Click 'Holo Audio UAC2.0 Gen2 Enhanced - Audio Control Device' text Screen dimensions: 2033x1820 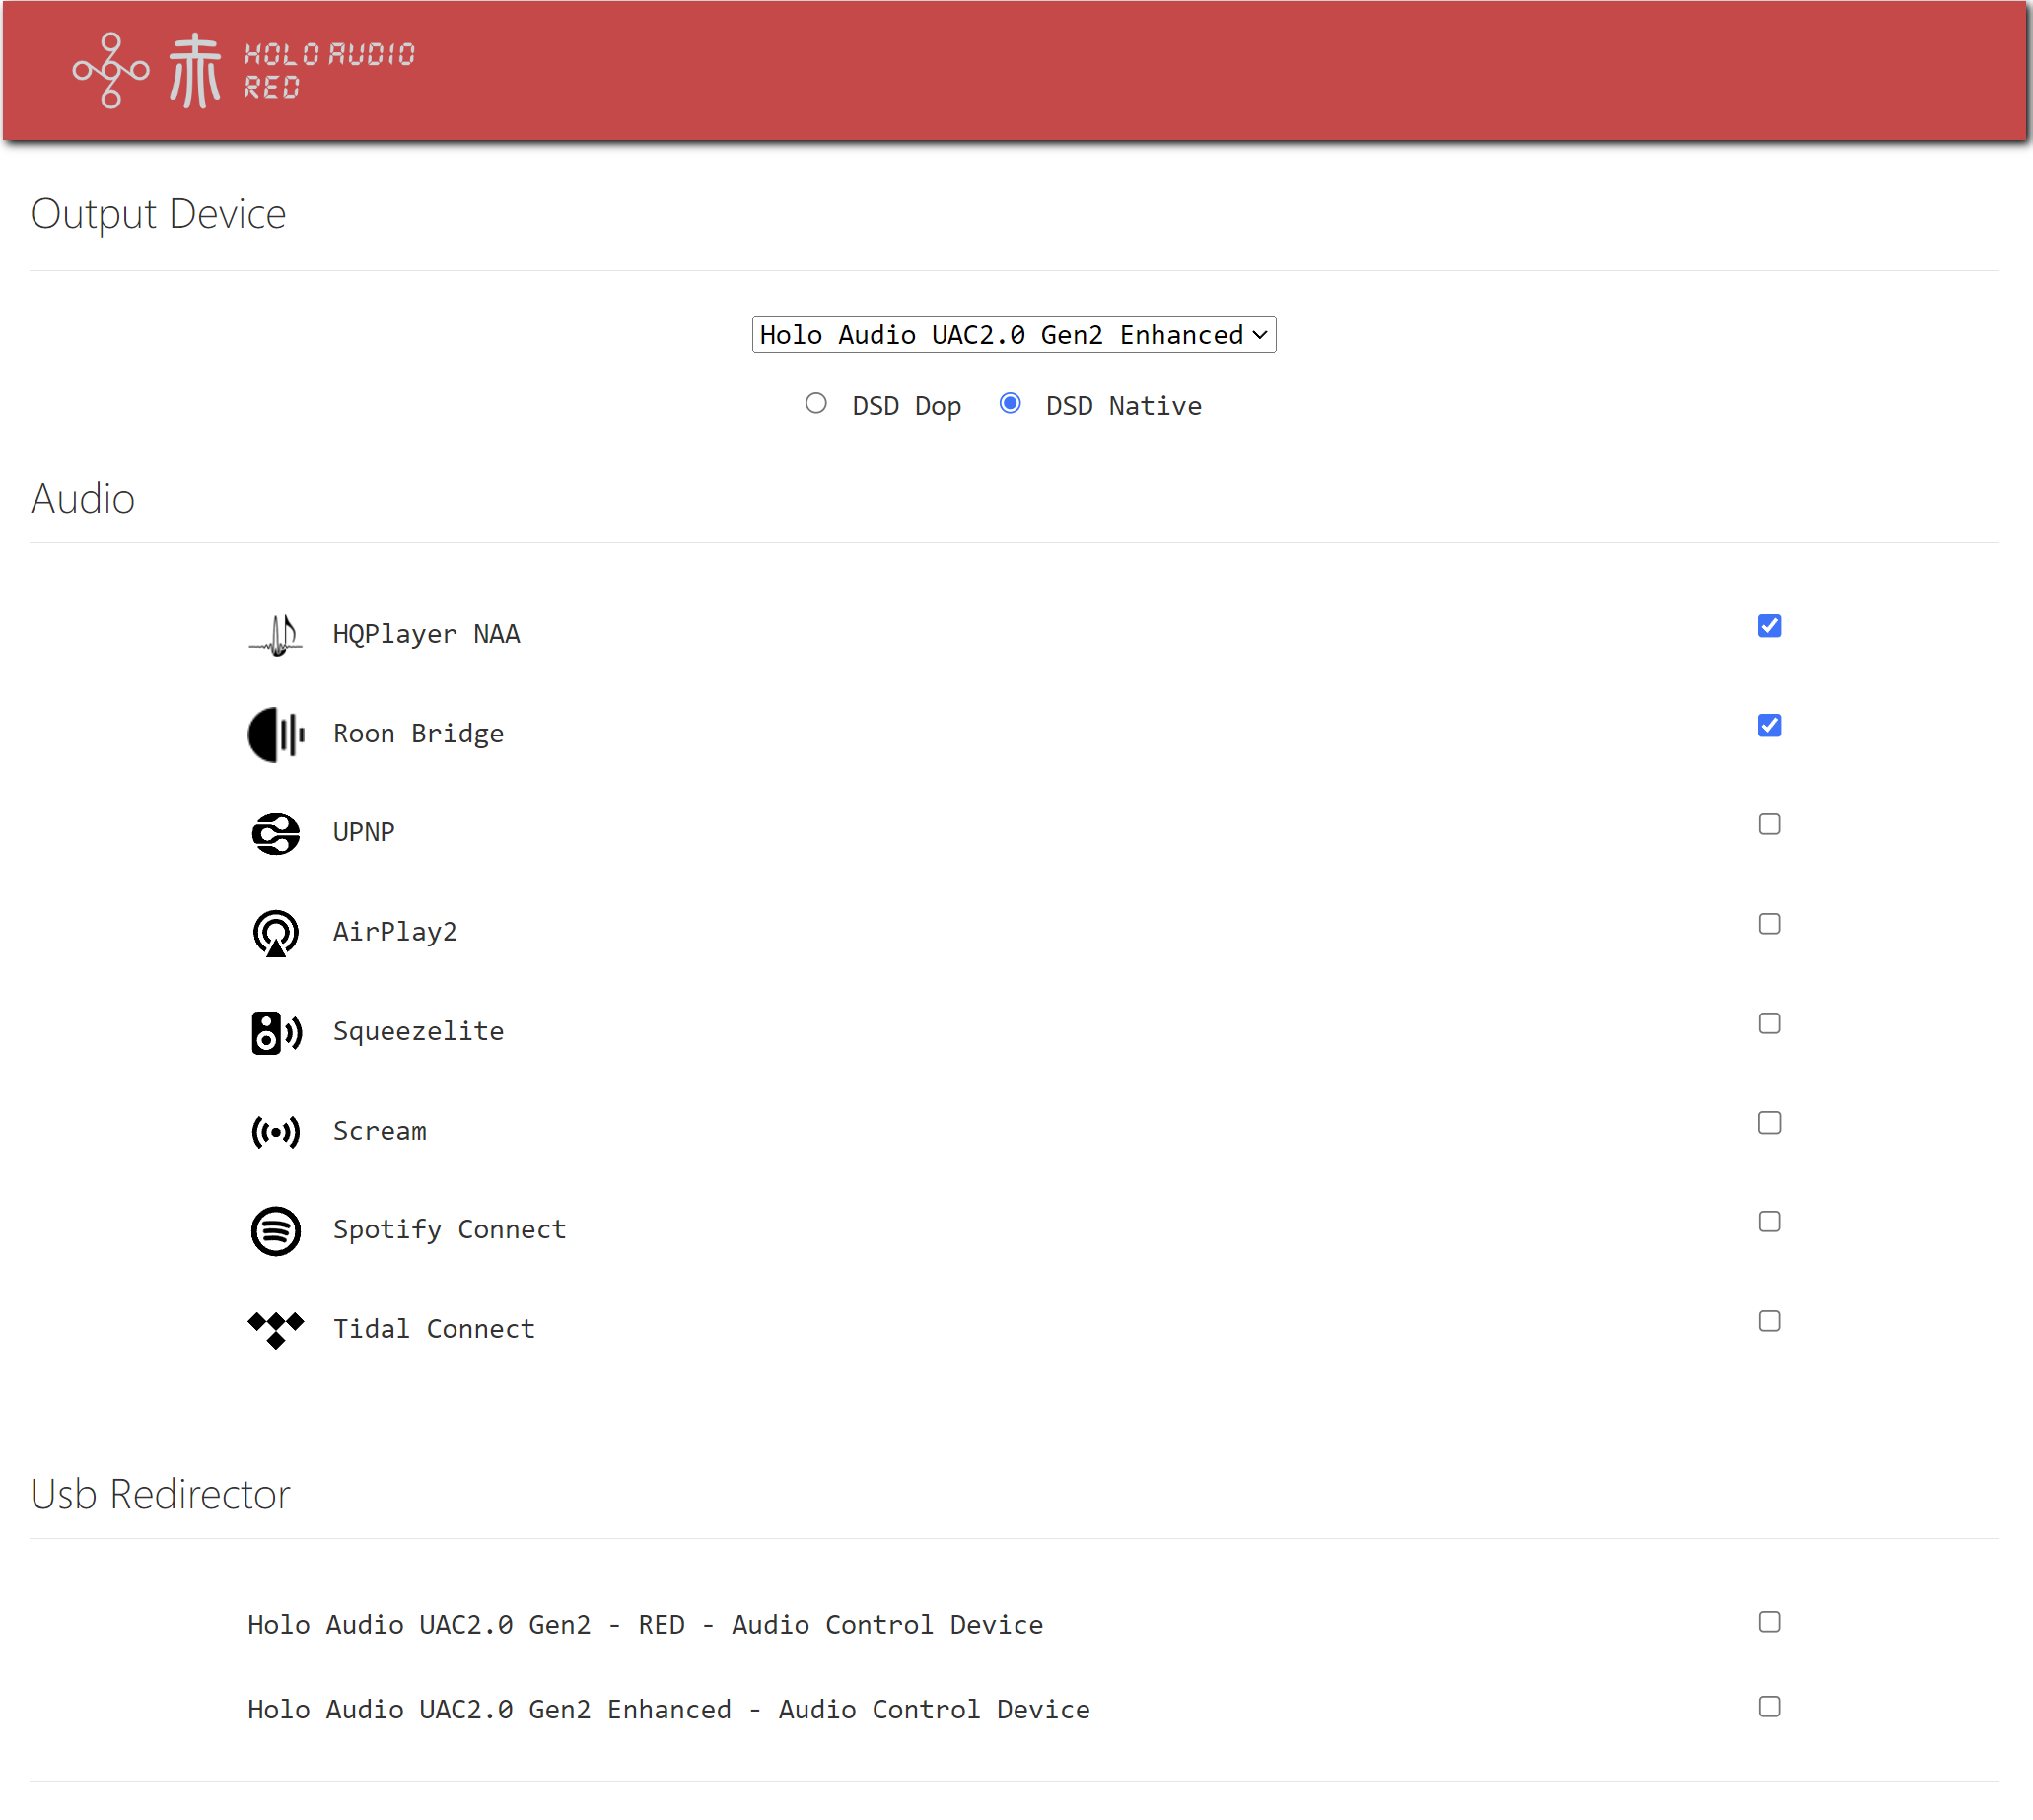tap(668, 1710)
